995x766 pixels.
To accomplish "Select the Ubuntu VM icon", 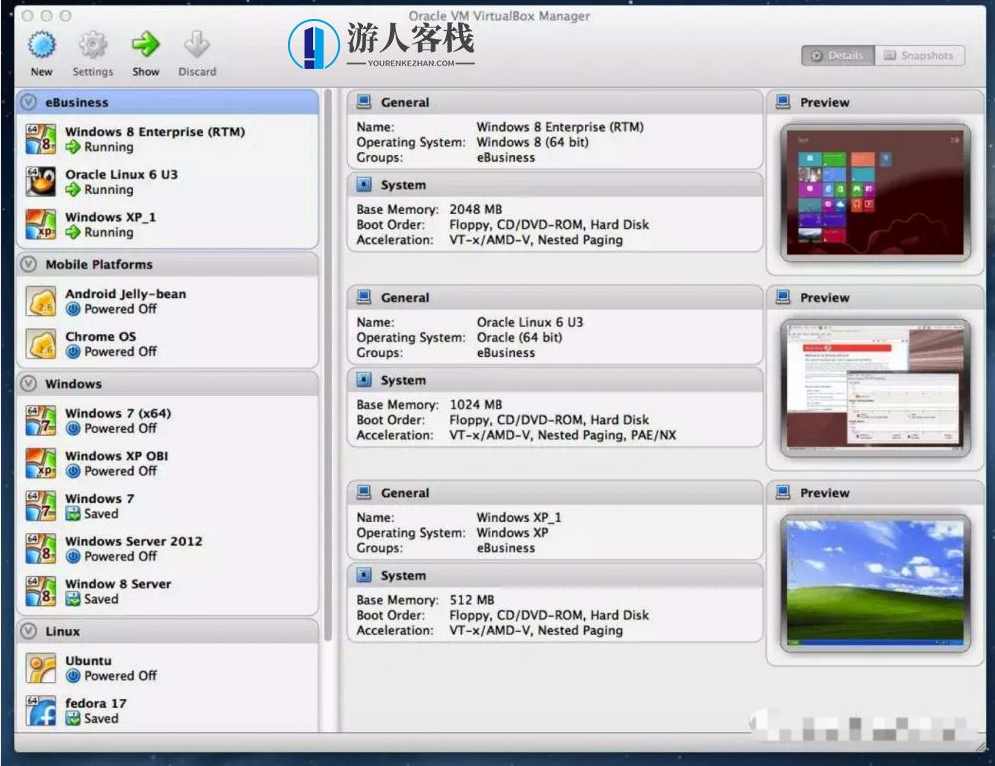I will 41,668.
